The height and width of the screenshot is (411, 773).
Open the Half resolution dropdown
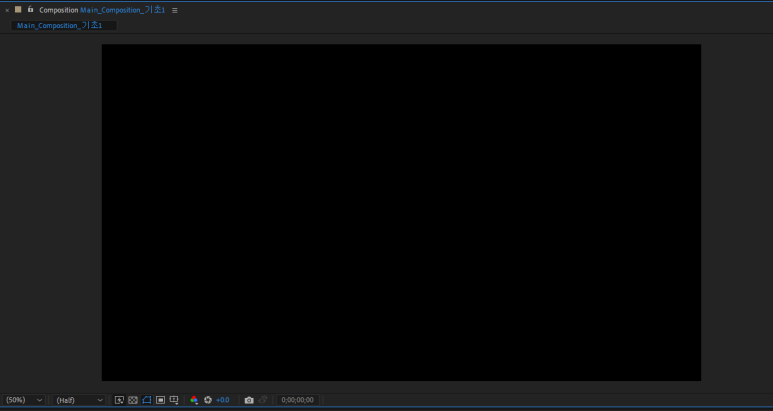[79, 400]
